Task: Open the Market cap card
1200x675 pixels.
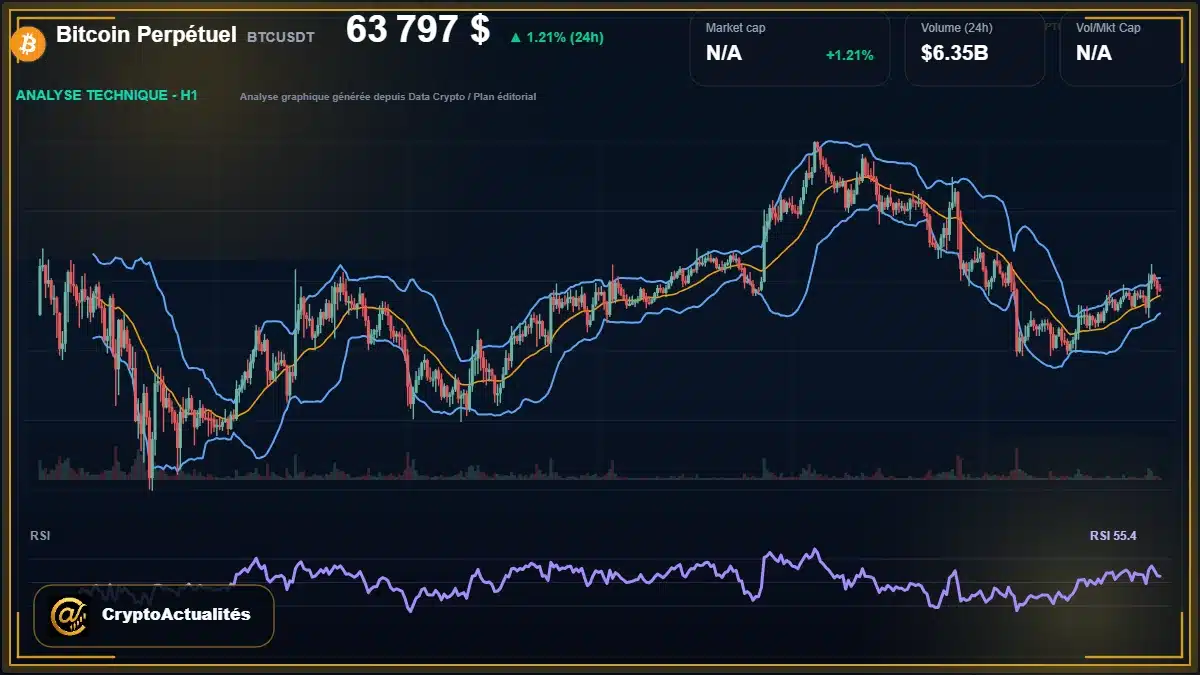Action: [x=789, y=49]
